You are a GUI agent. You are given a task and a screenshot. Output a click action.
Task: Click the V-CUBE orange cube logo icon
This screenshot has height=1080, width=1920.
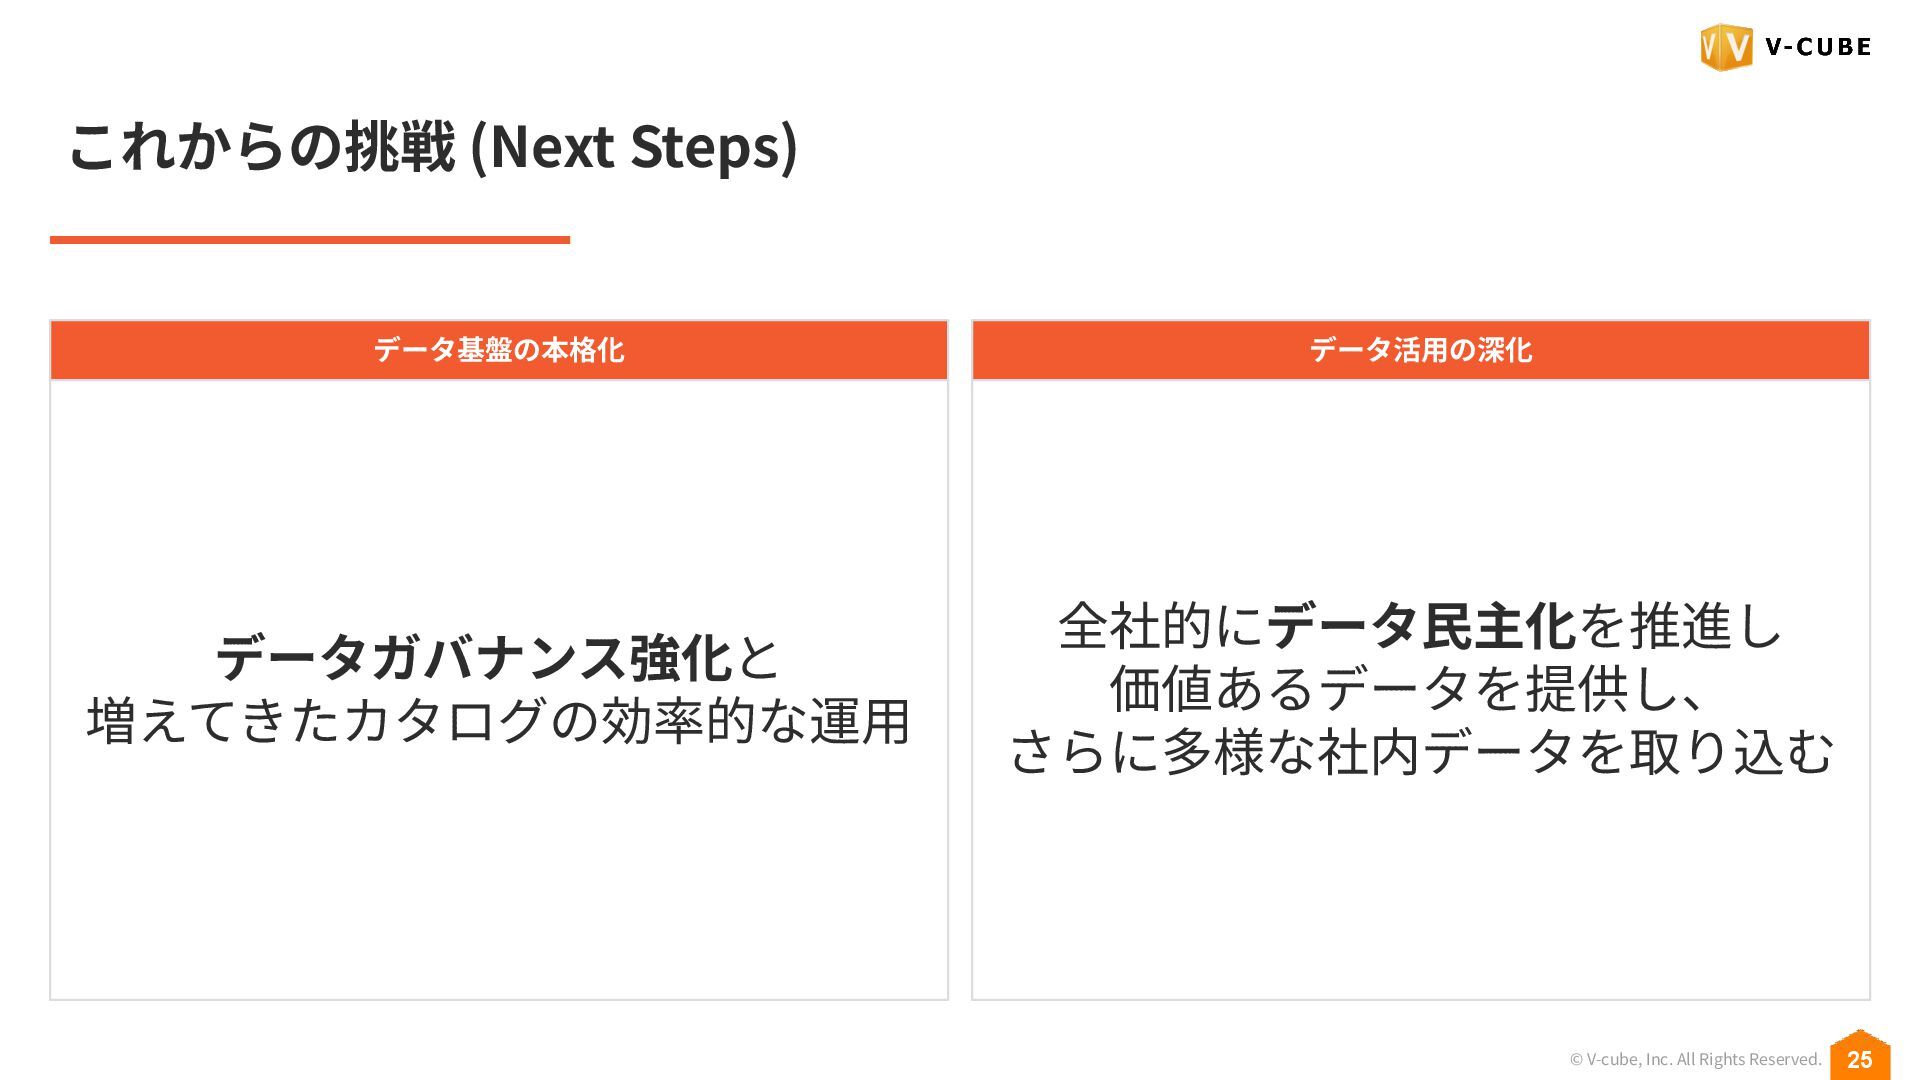click(x=1726, y=47)
